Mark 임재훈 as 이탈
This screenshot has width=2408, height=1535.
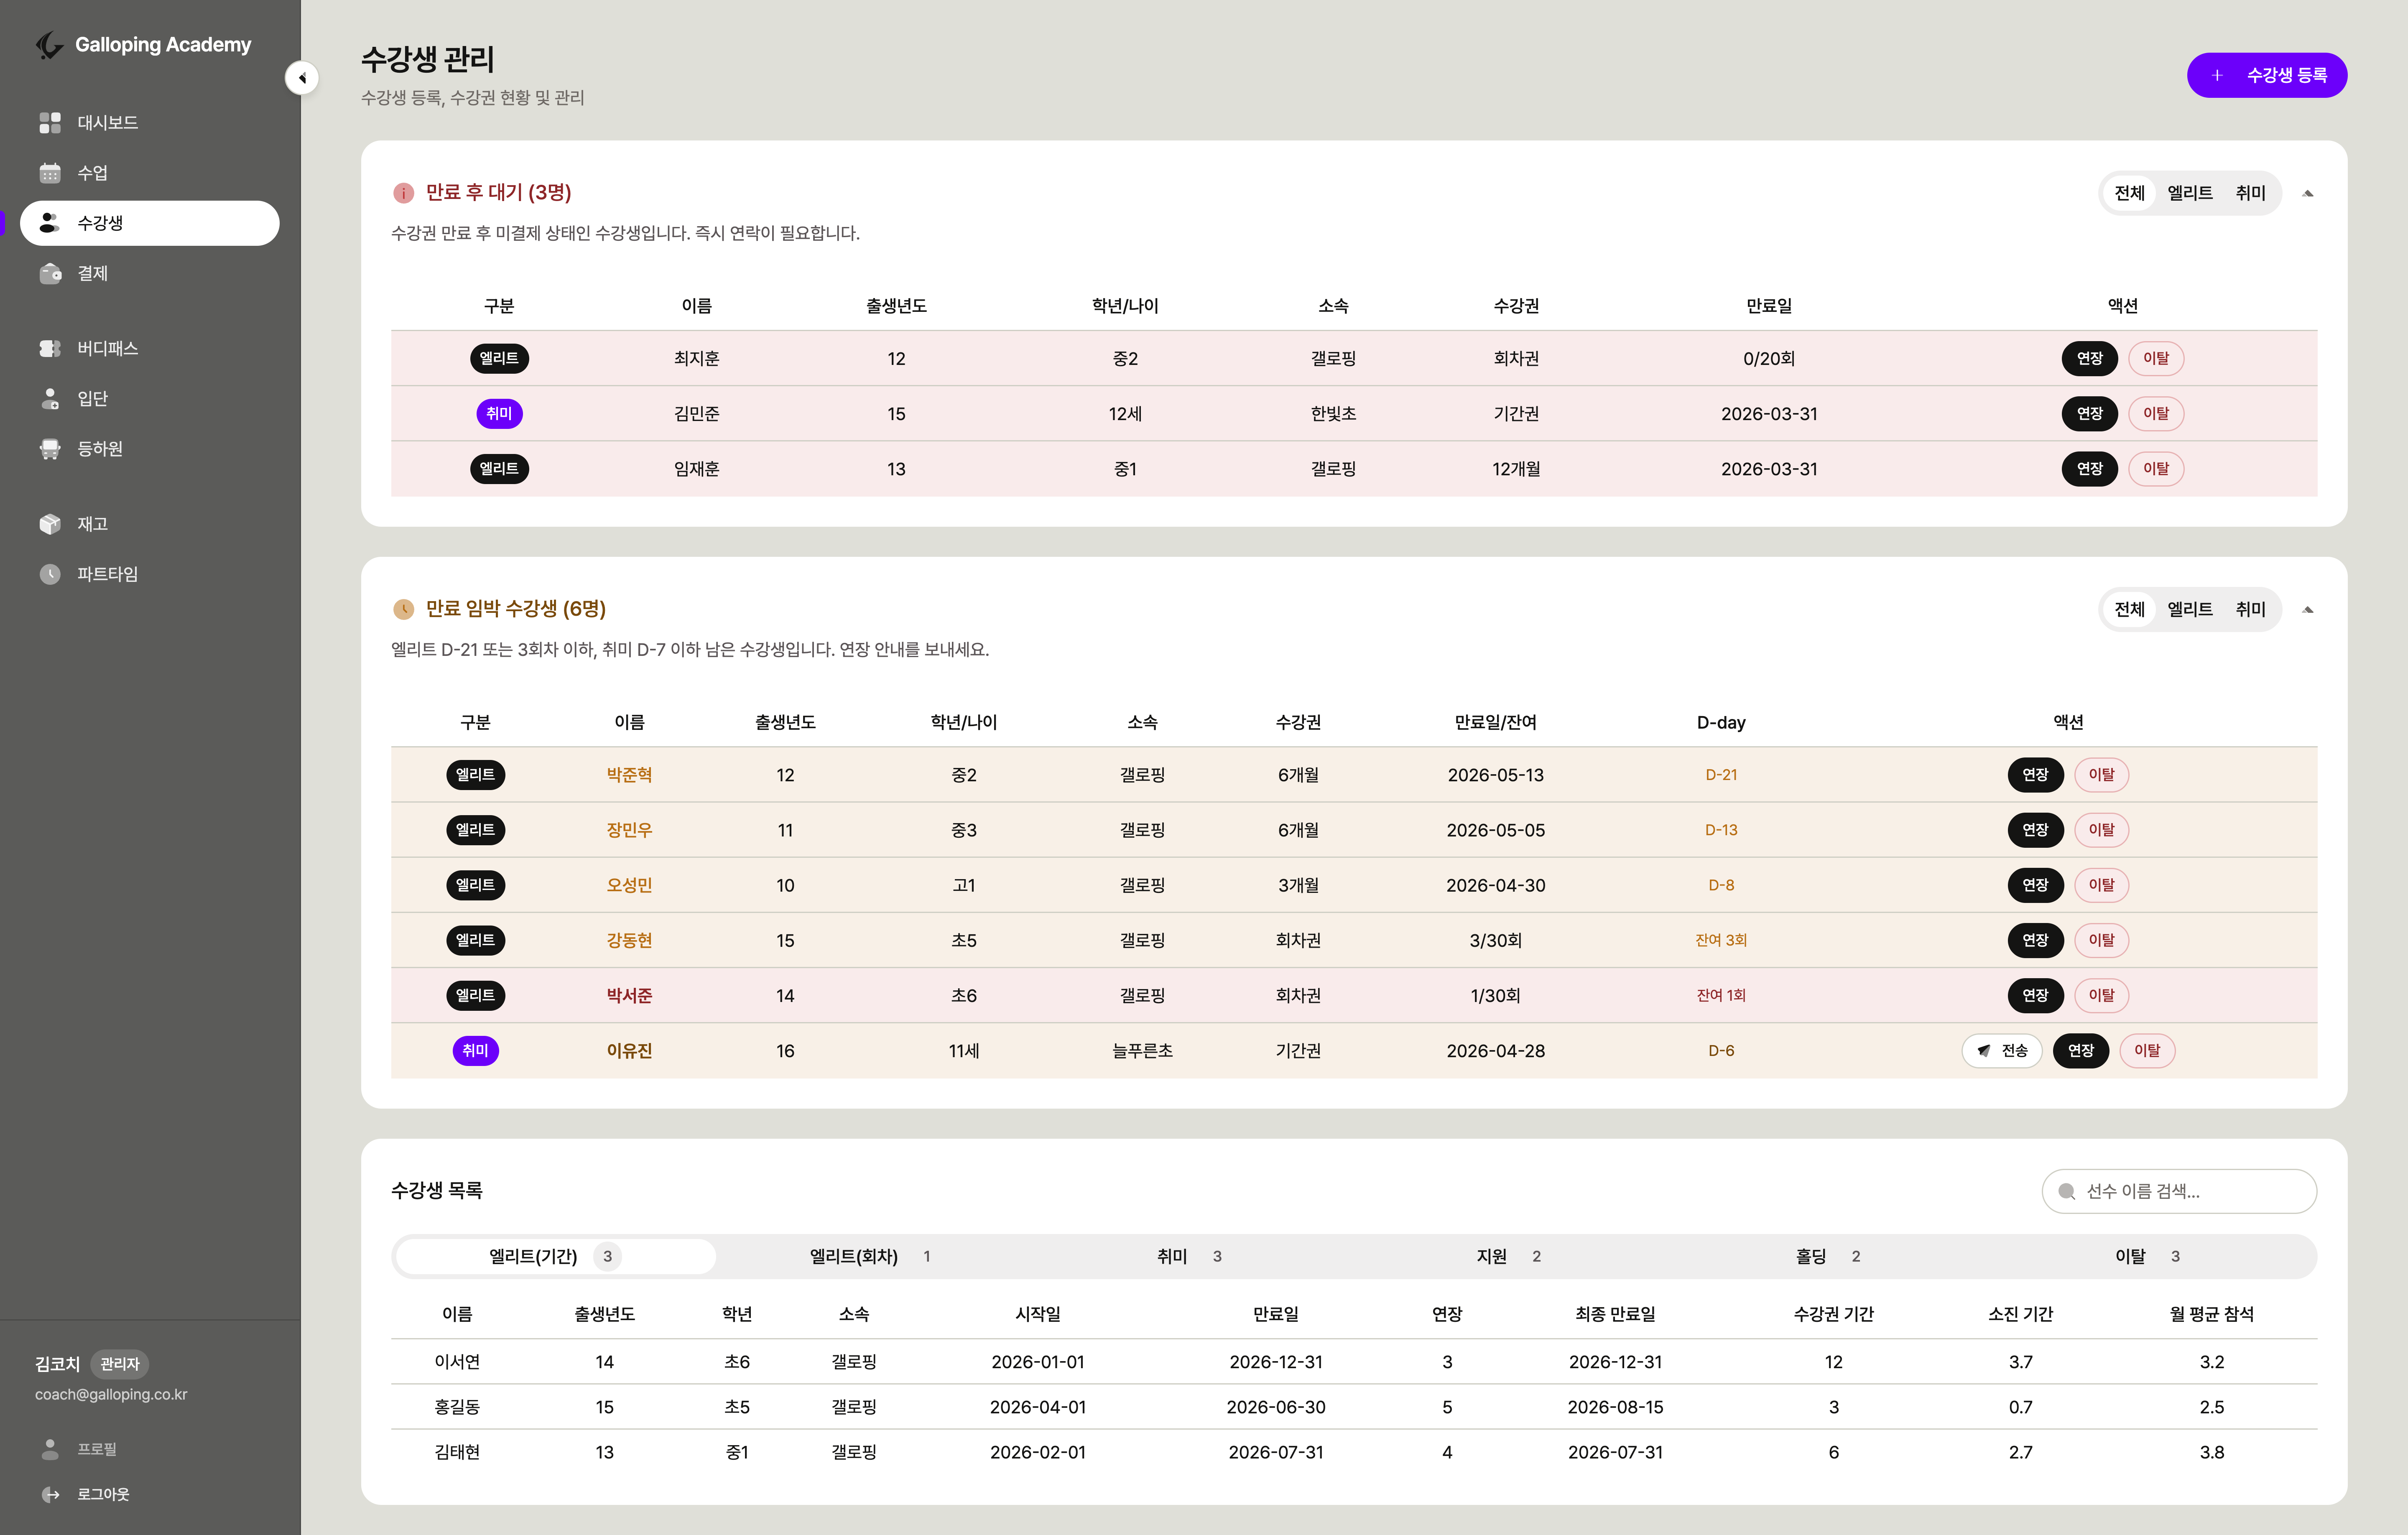click(2156, 468)
